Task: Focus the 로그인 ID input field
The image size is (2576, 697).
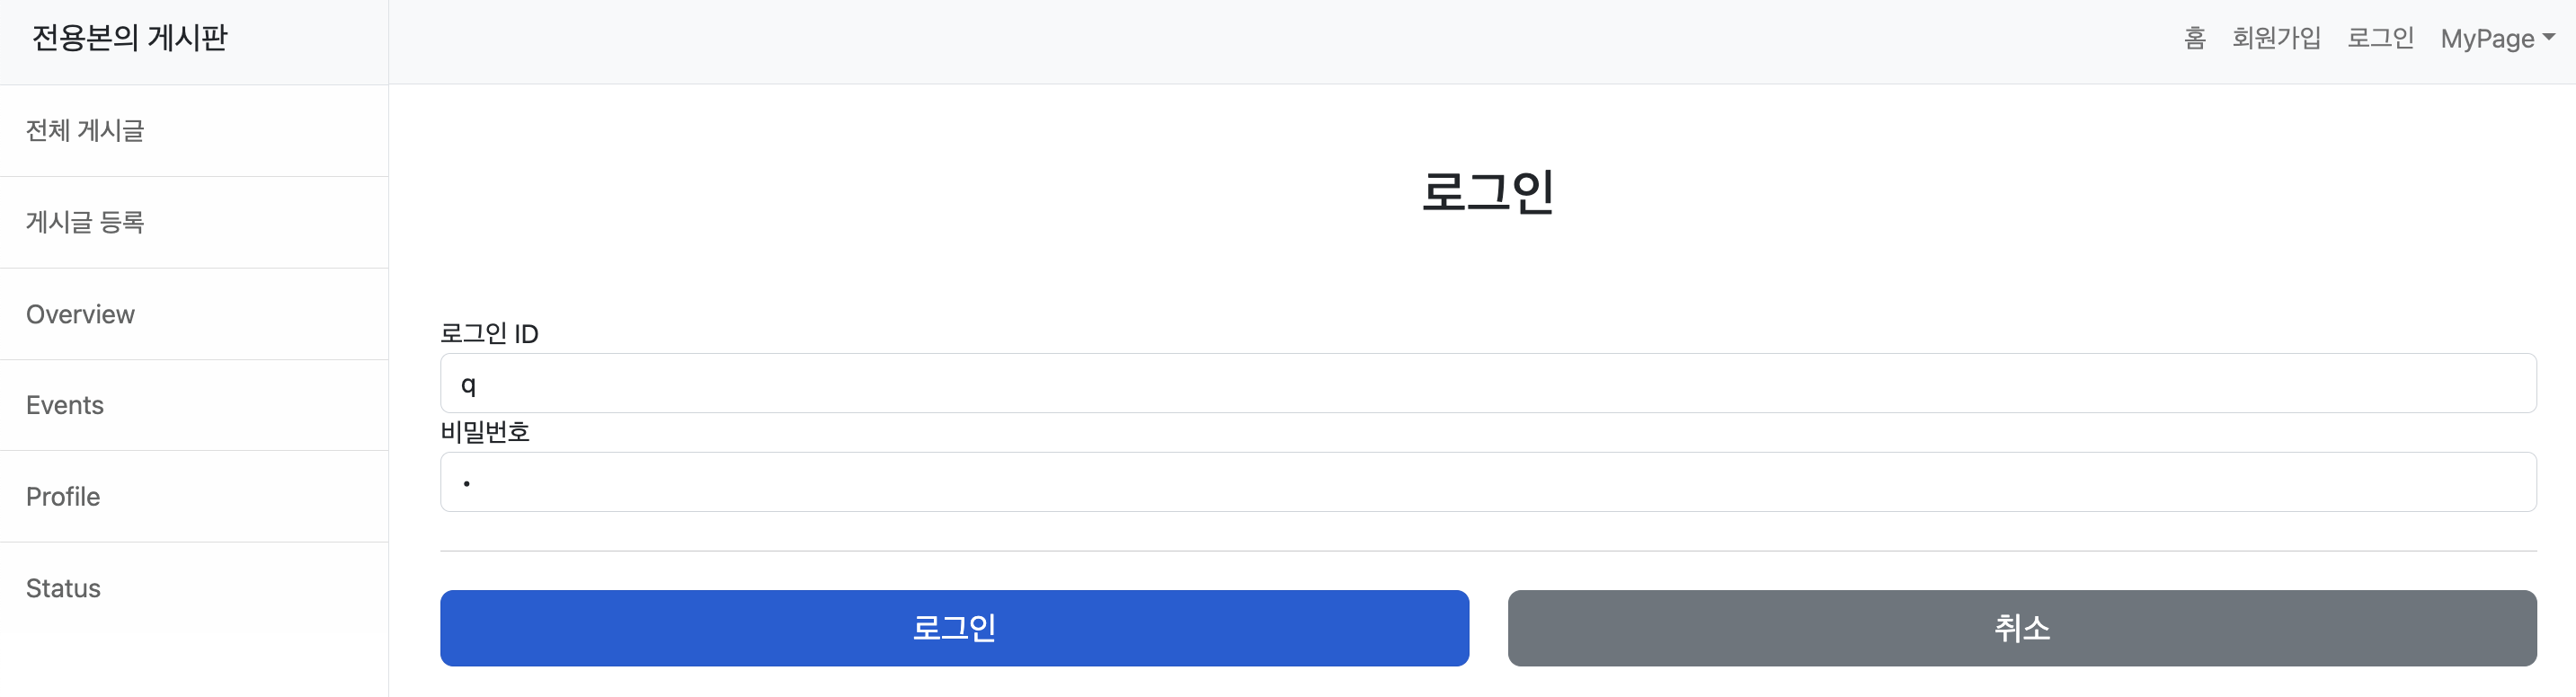Action: pyautogui.click(x=1488, y=383)
